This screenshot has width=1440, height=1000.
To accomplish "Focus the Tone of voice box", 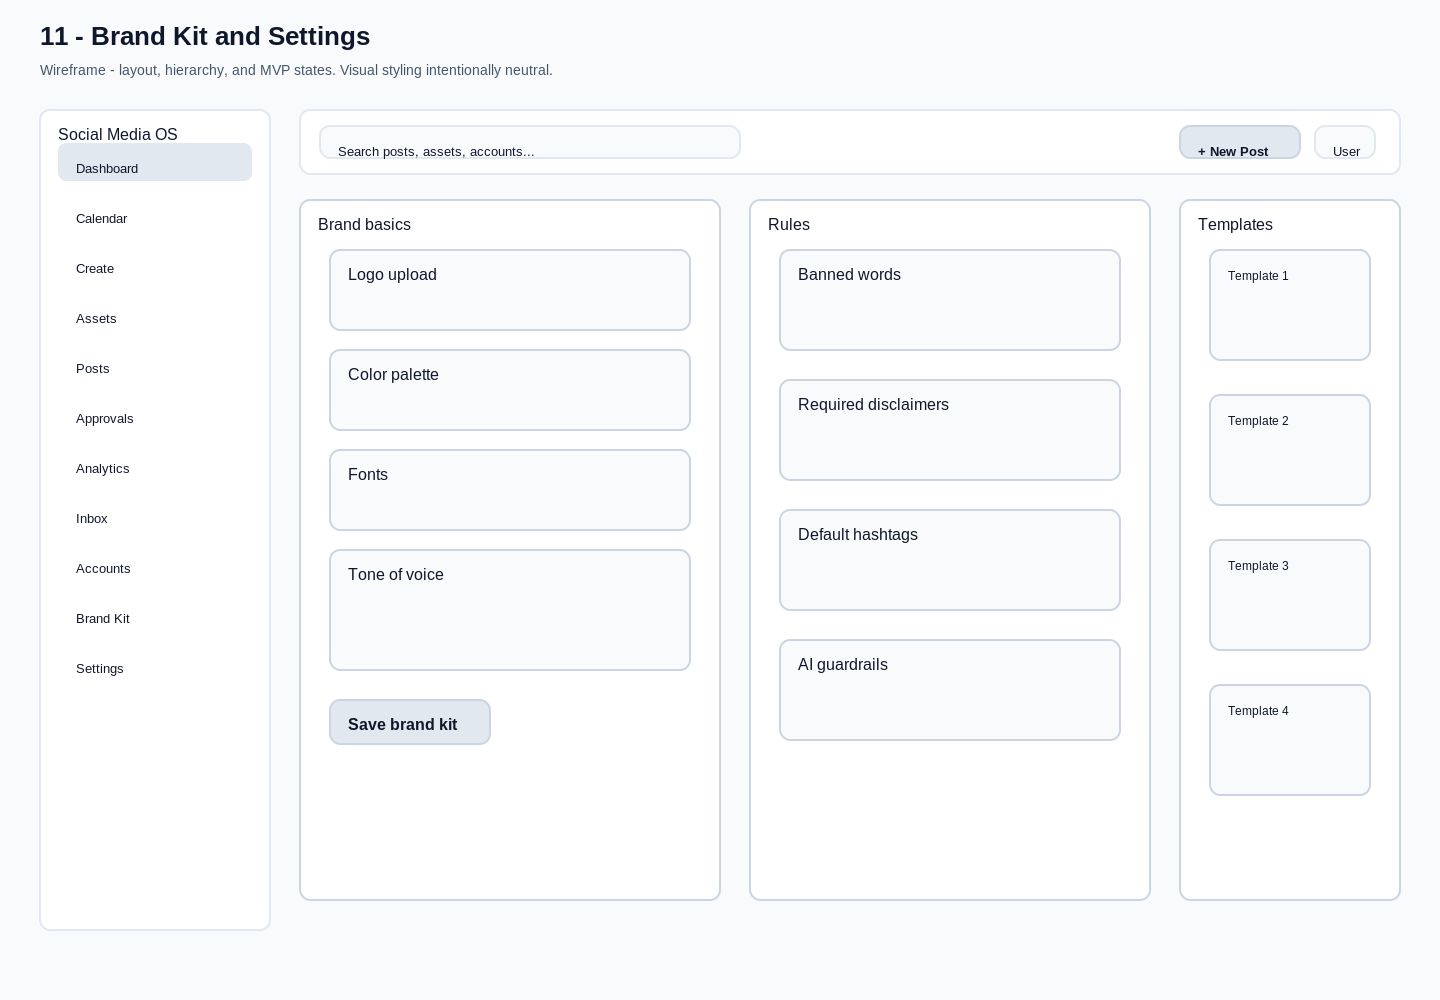I will 510,610.
